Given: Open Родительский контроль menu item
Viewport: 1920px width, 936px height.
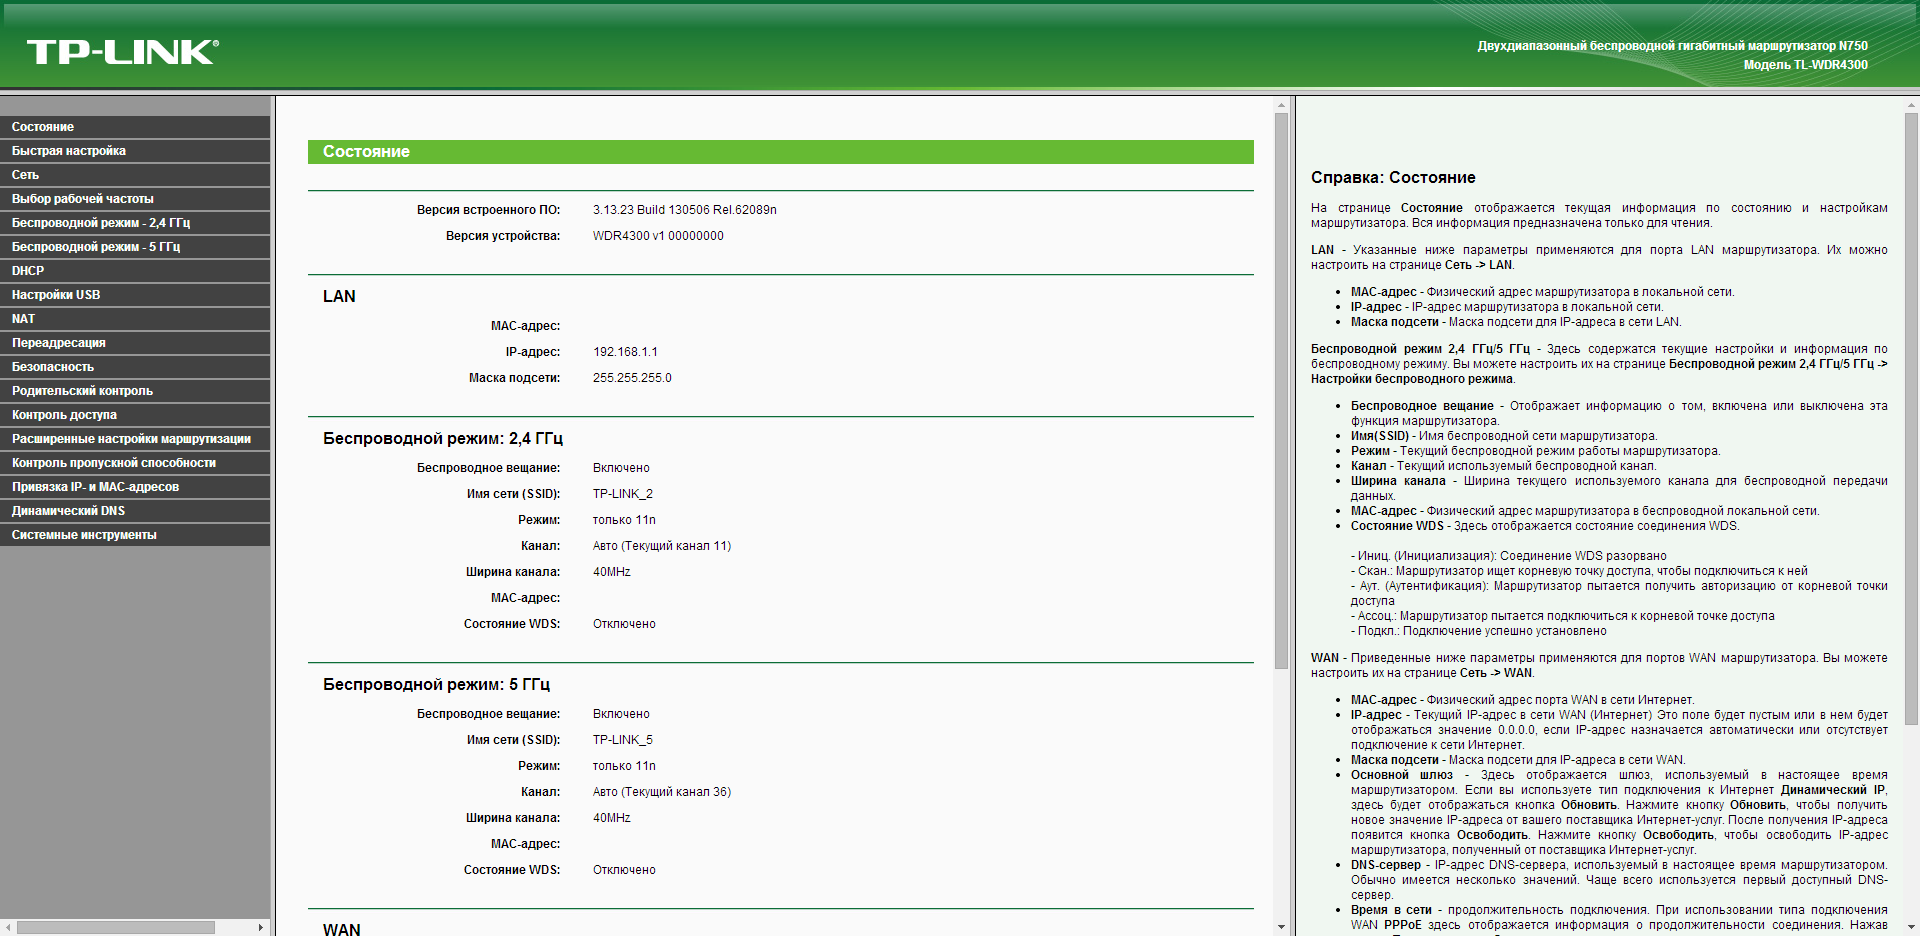Looking at the screenshot, I should [x=135, y=391].
